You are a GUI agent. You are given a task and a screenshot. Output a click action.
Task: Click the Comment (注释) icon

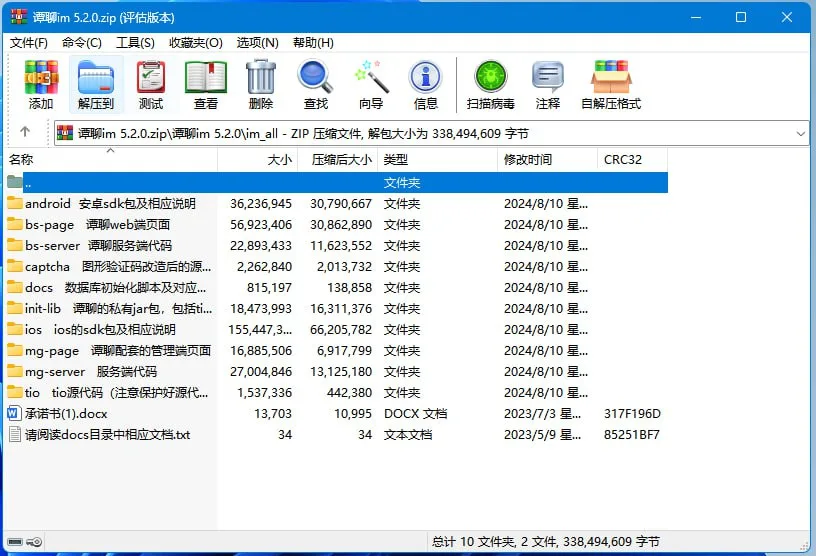click(x=548, y=77)
